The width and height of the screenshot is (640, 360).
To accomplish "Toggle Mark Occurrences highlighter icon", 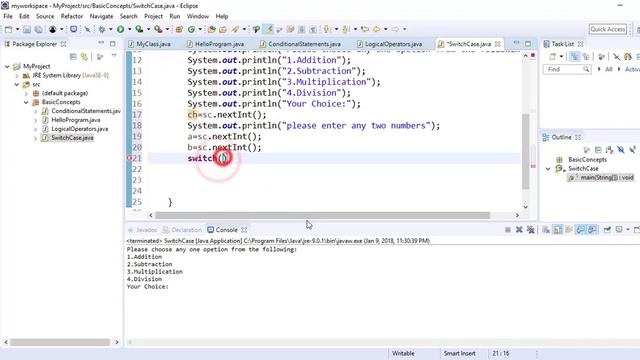I will [x=268, y=29].
